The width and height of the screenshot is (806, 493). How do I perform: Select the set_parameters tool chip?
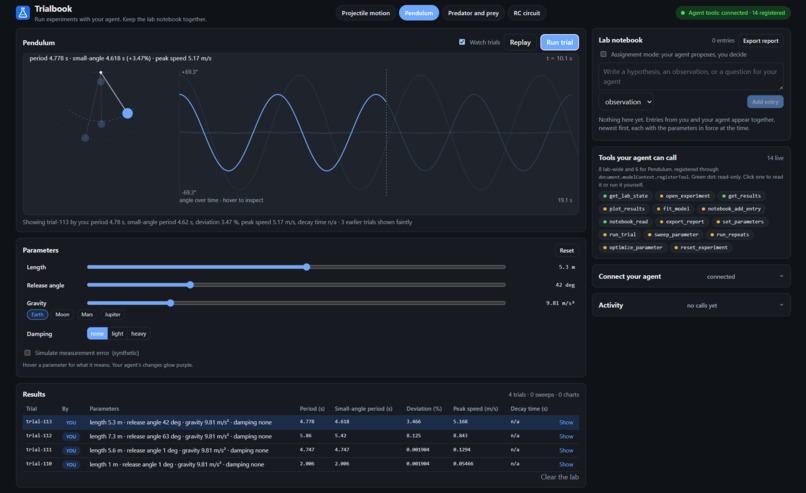740,222
